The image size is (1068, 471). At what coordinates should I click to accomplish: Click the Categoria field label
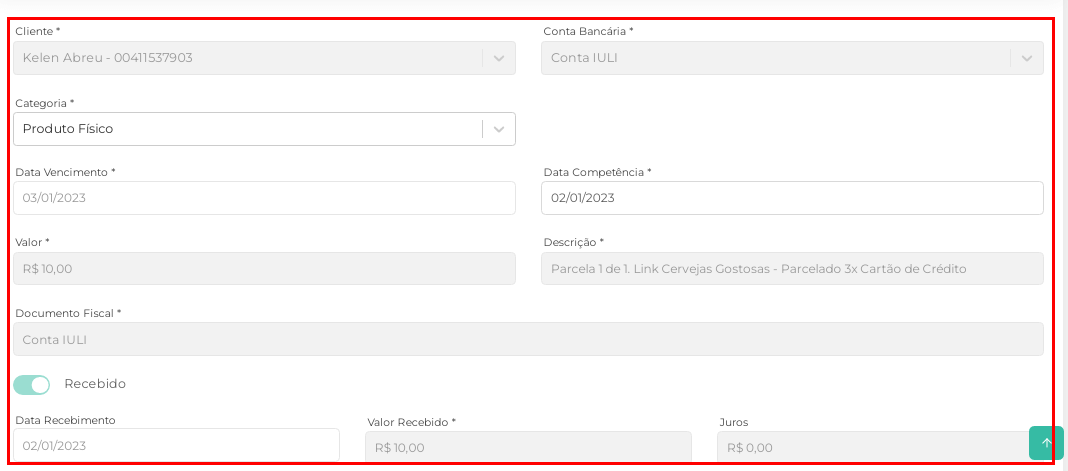[x=45, y=103]
